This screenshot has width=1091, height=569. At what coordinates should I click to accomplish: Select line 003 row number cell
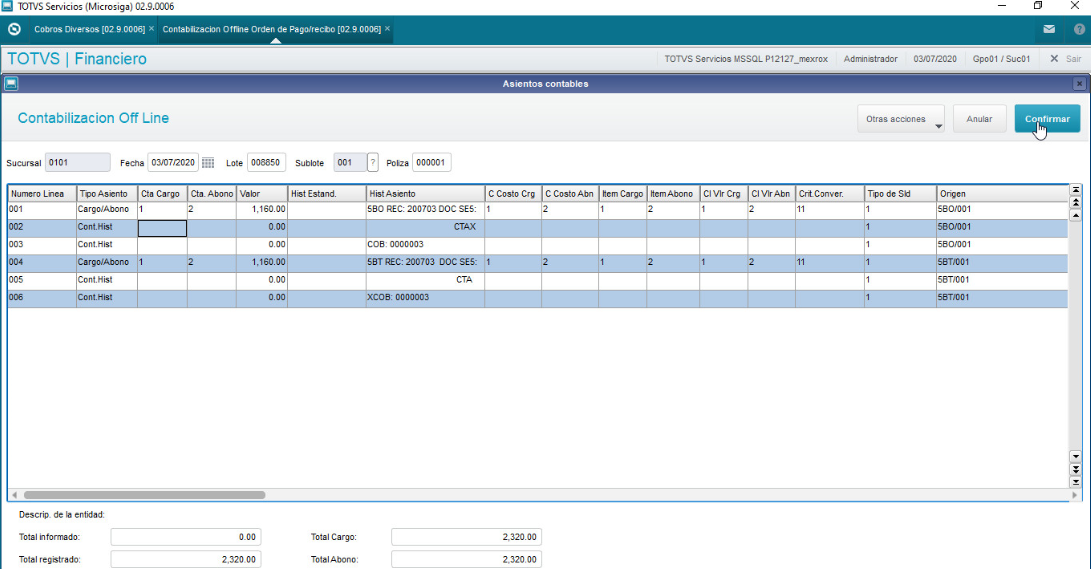point(42,245)
